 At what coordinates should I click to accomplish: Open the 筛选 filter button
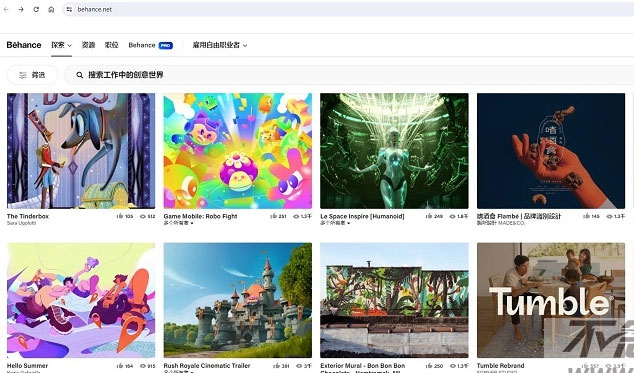point(32,75)
